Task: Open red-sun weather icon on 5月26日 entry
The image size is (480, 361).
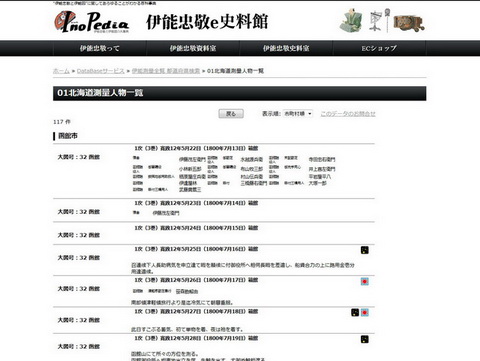Action: click(x=365, y=282)
